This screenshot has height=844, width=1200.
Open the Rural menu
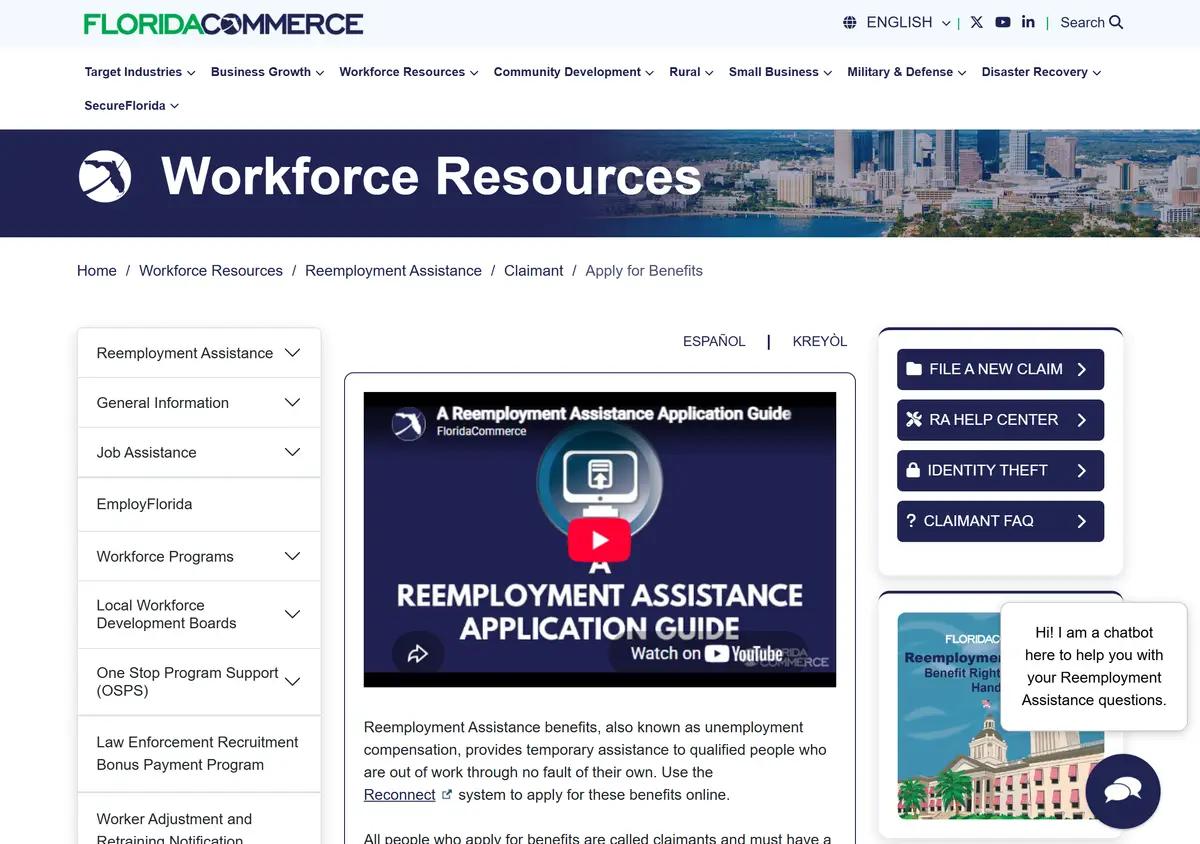(691, 72)
